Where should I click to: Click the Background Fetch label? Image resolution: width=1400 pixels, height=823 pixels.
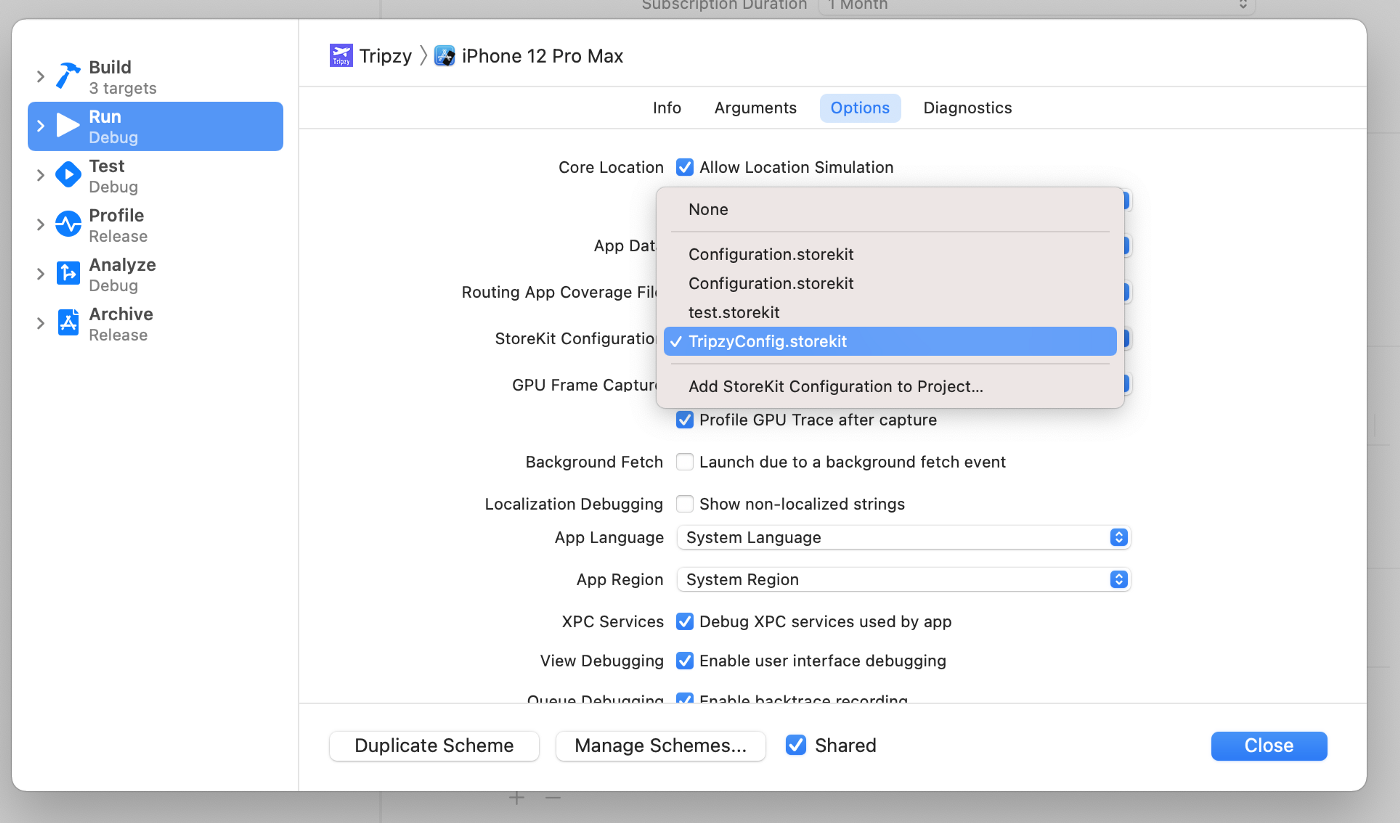(x=594, y=462)
